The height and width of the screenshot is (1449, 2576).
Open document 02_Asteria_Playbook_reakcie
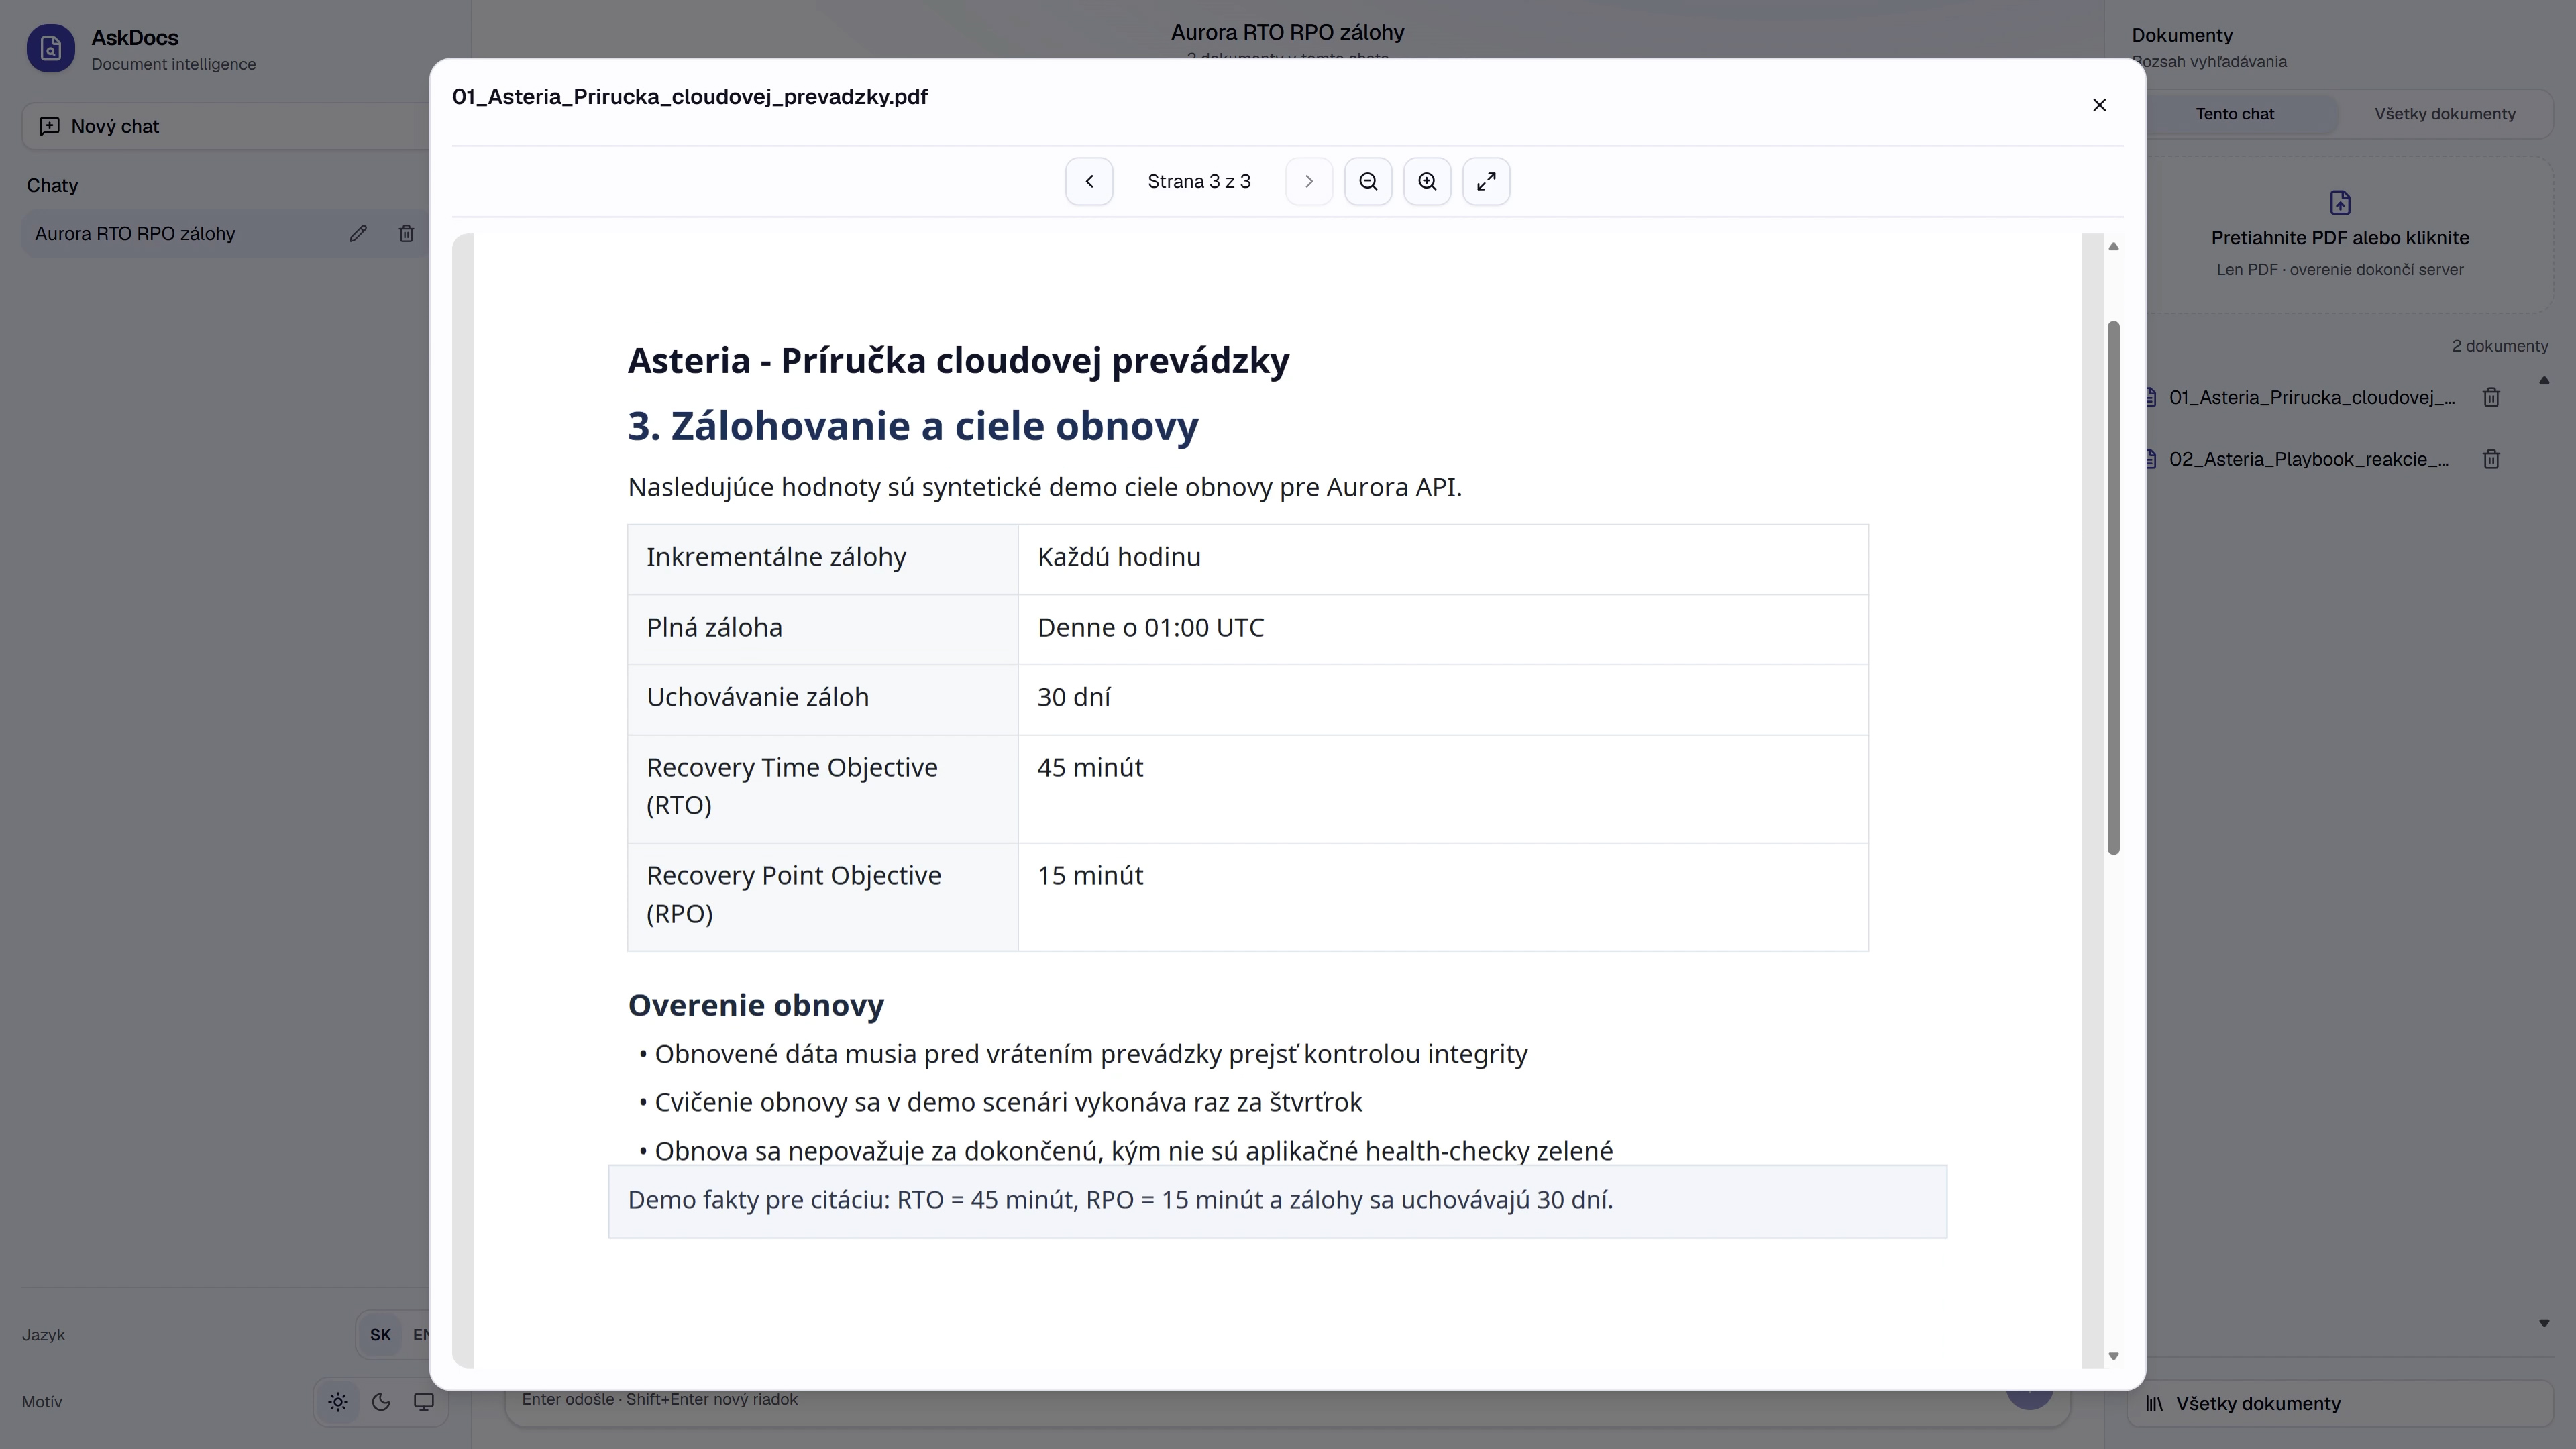(2308, 459)
